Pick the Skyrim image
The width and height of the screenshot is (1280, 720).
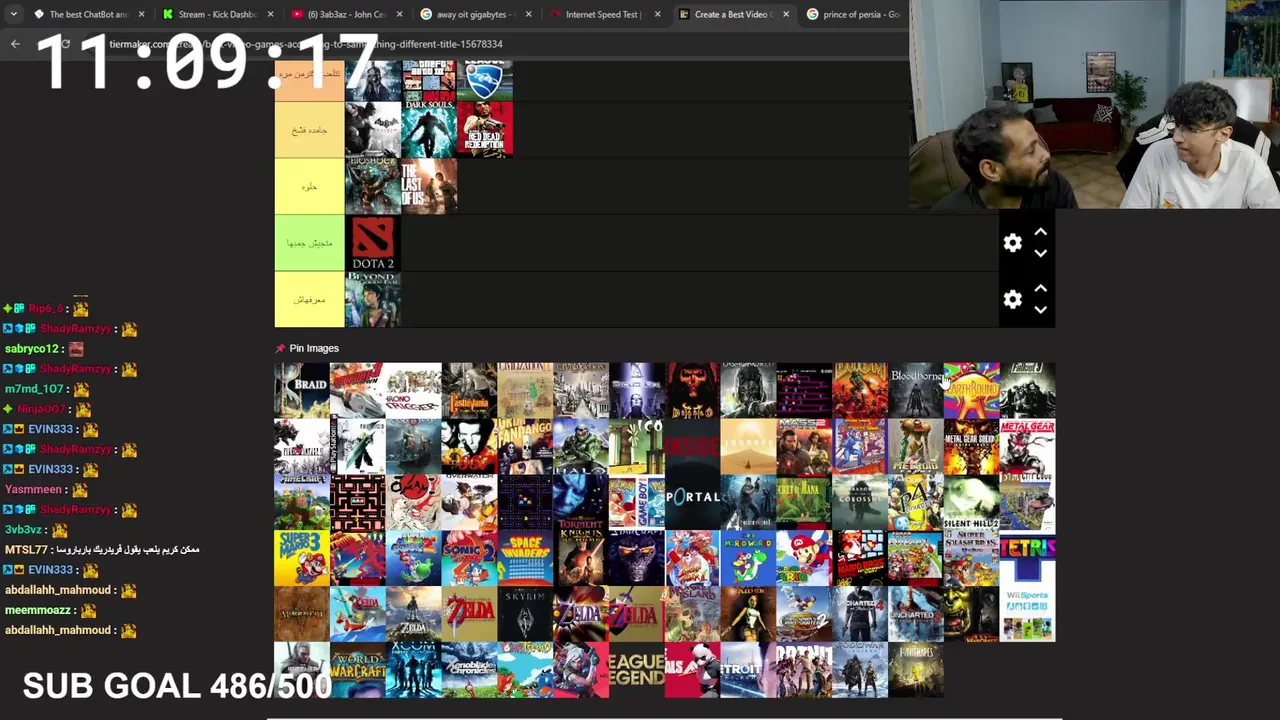click(x=525, y=614)
